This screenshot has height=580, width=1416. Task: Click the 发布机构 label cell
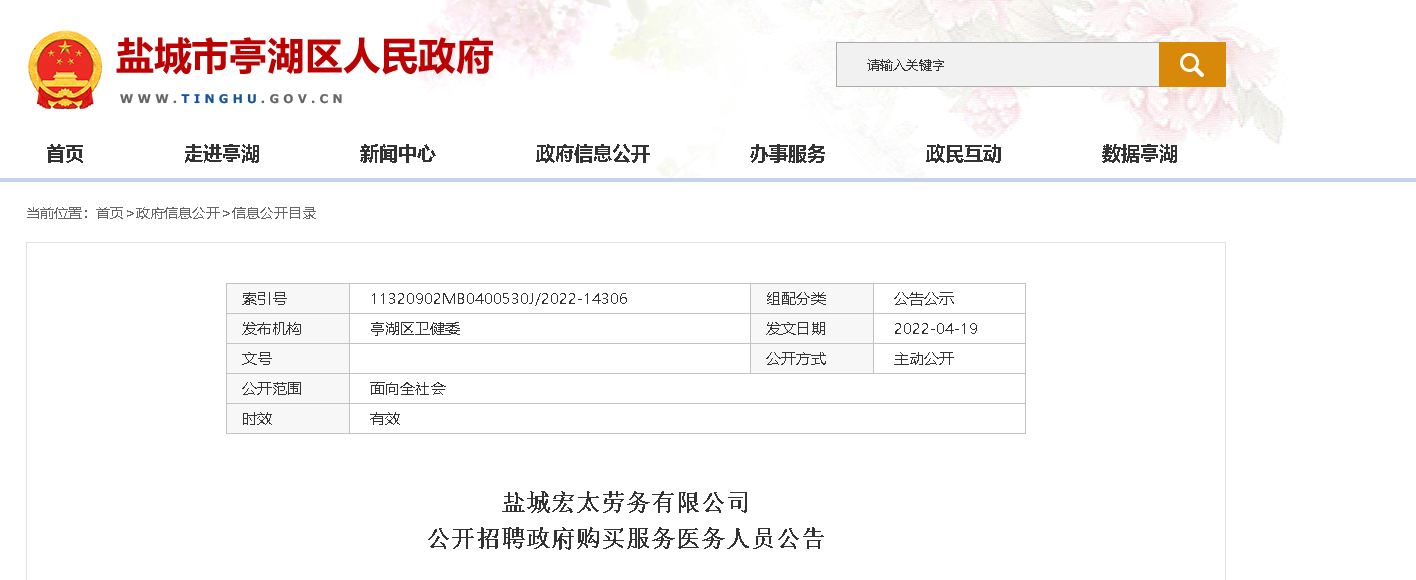pyautogui.click(x=288, y=329)
